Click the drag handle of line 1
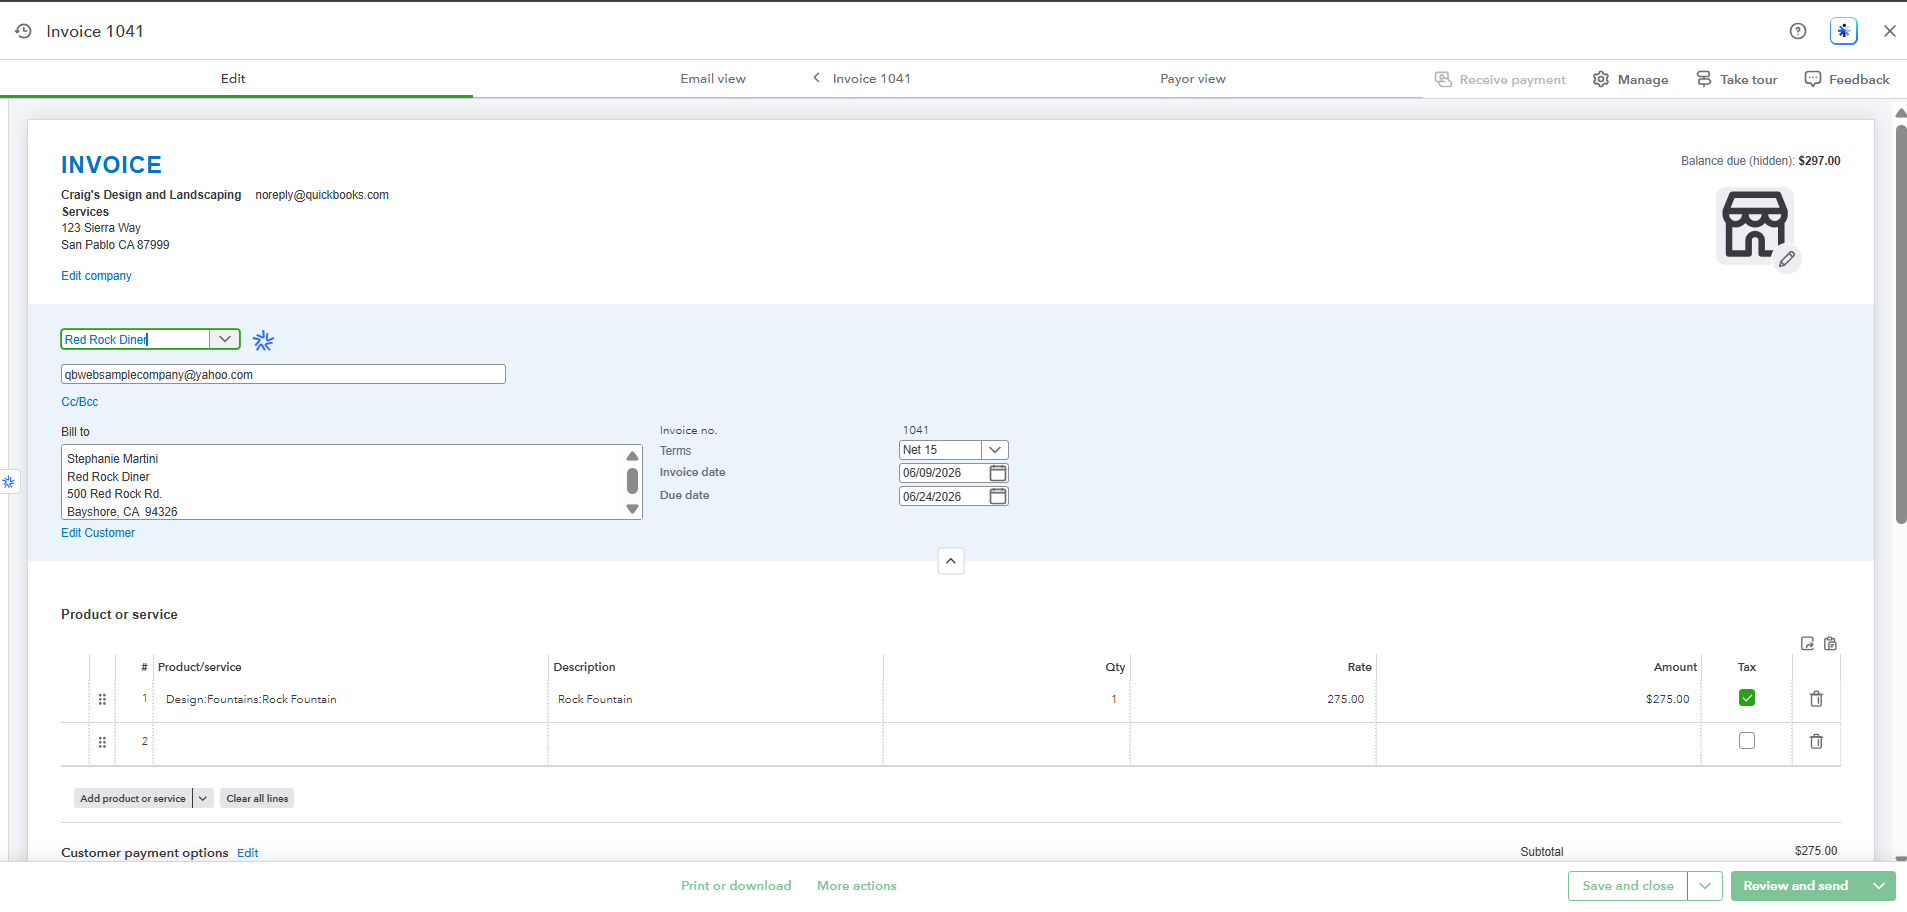1907x912 pixels. click(x=102, y=699)
